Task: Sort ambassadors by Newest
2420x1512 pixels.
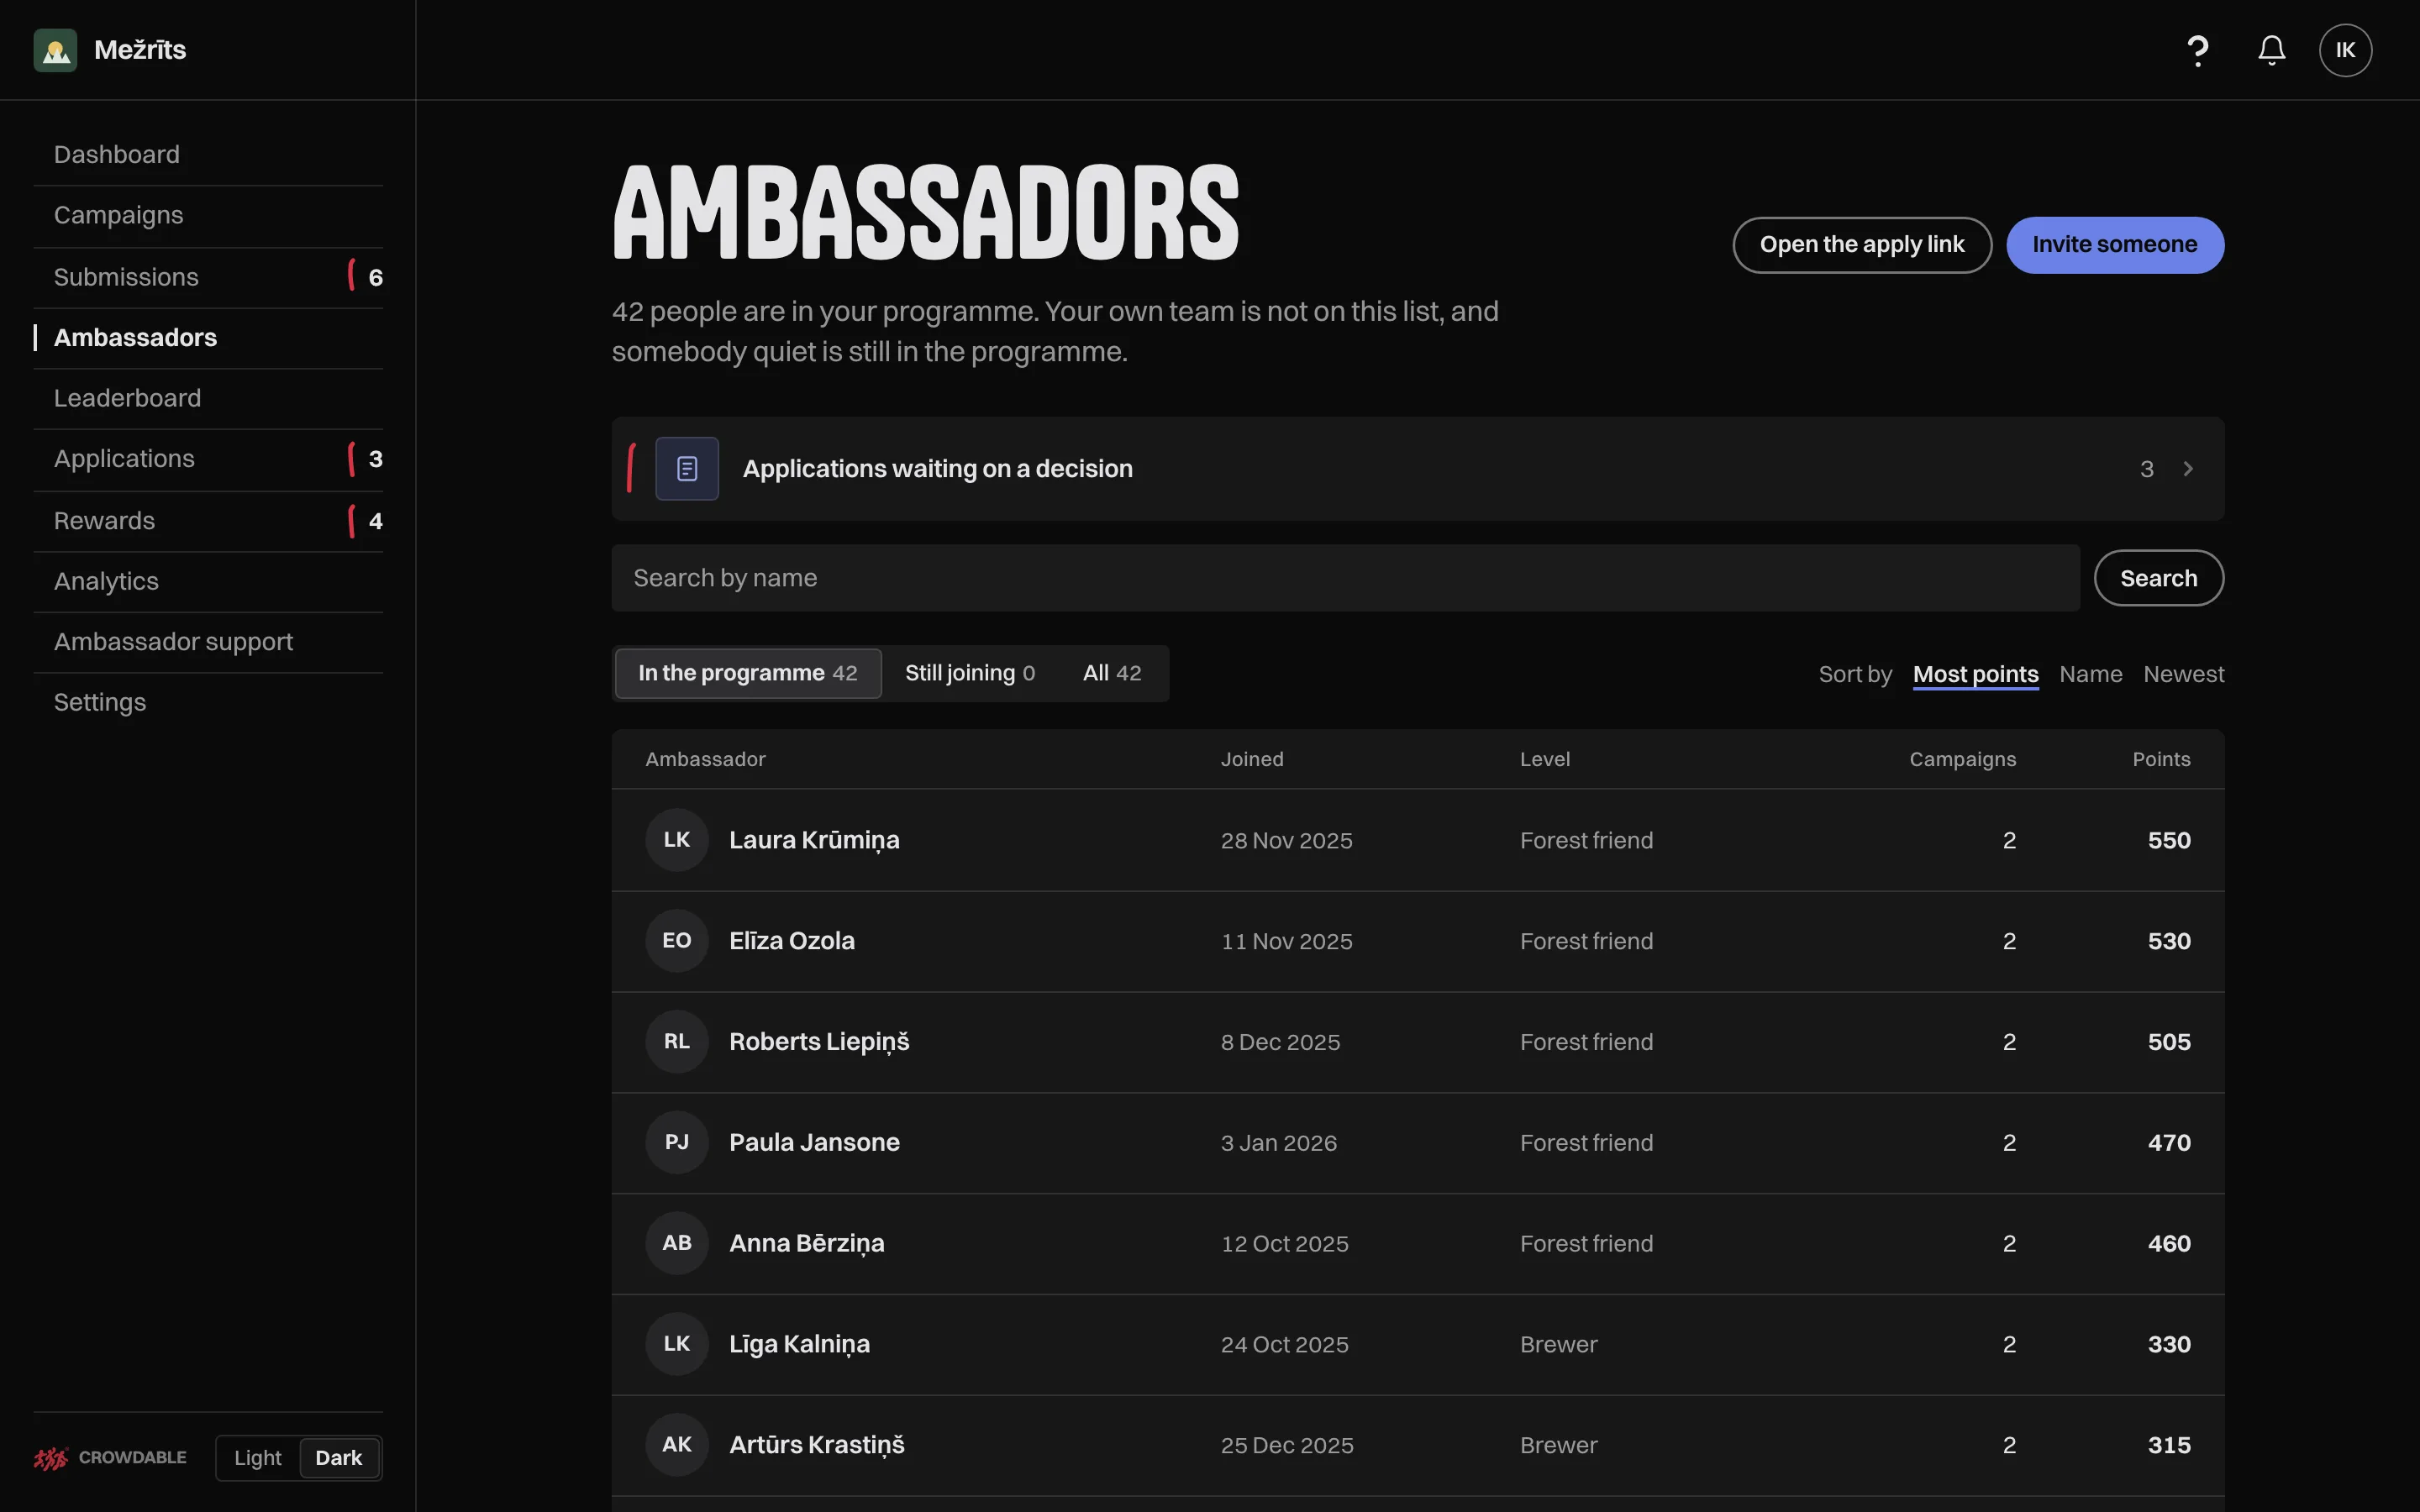Action: 2183,674
